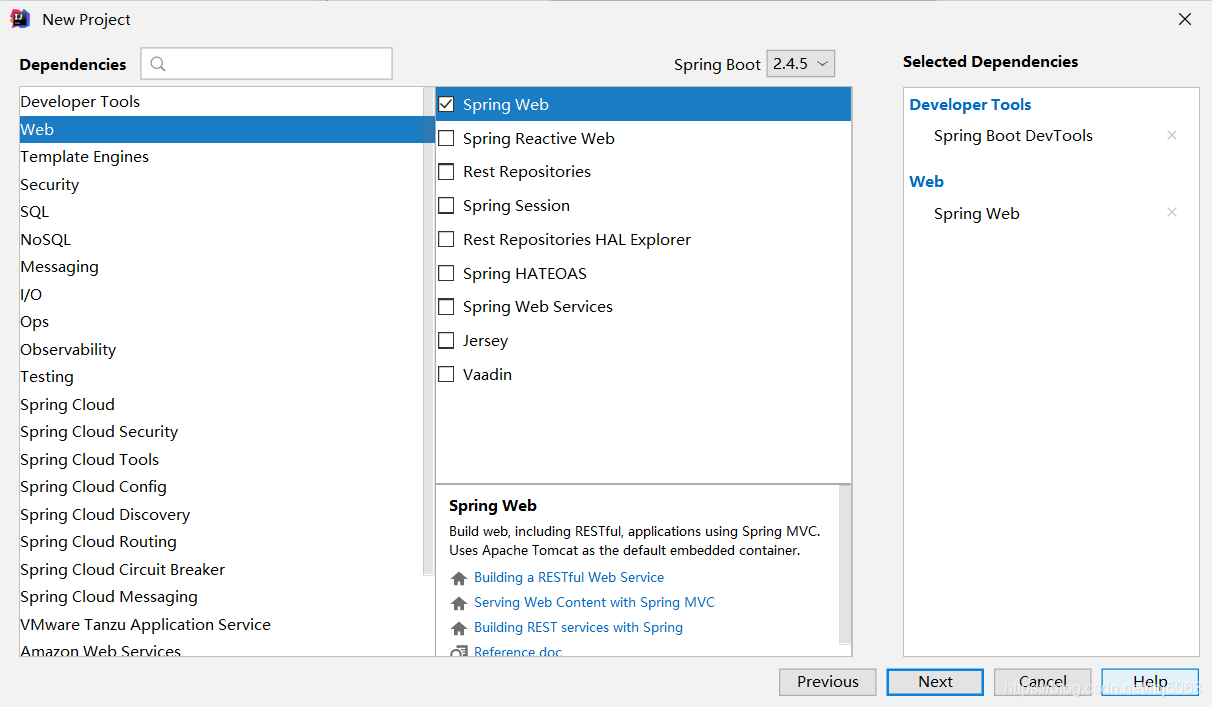Click Web heading in selected dependencies

[x=926, y=181]
